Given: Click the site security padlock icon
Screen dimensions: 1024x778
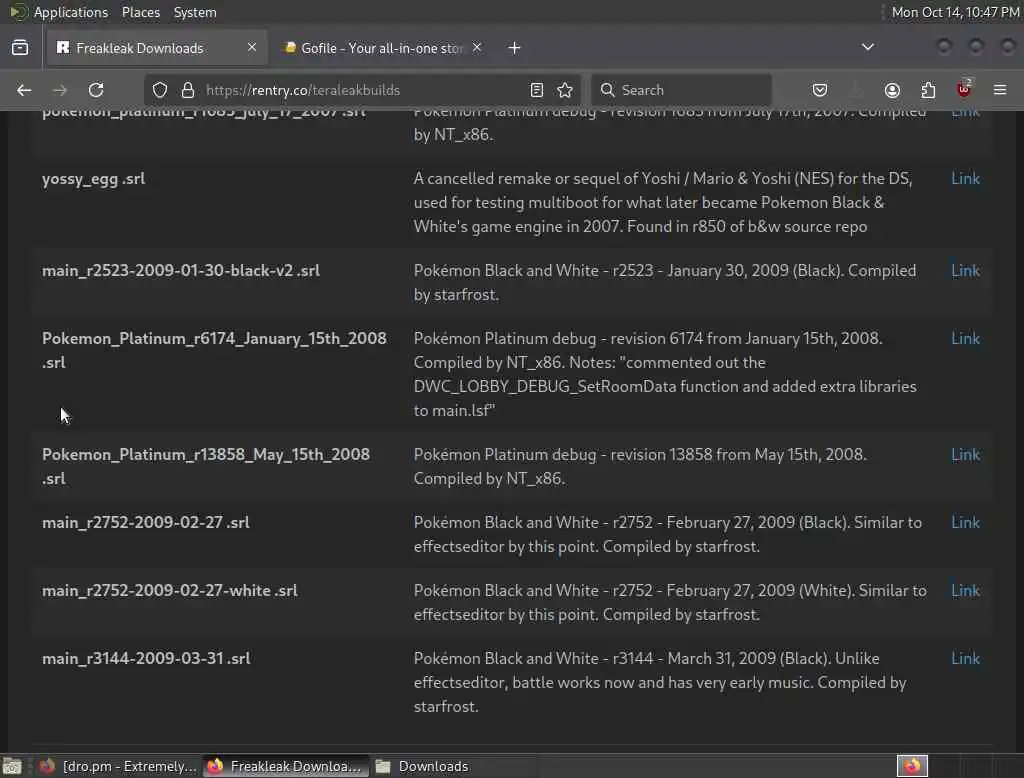Looking at the screenshot, I should 188,90.
